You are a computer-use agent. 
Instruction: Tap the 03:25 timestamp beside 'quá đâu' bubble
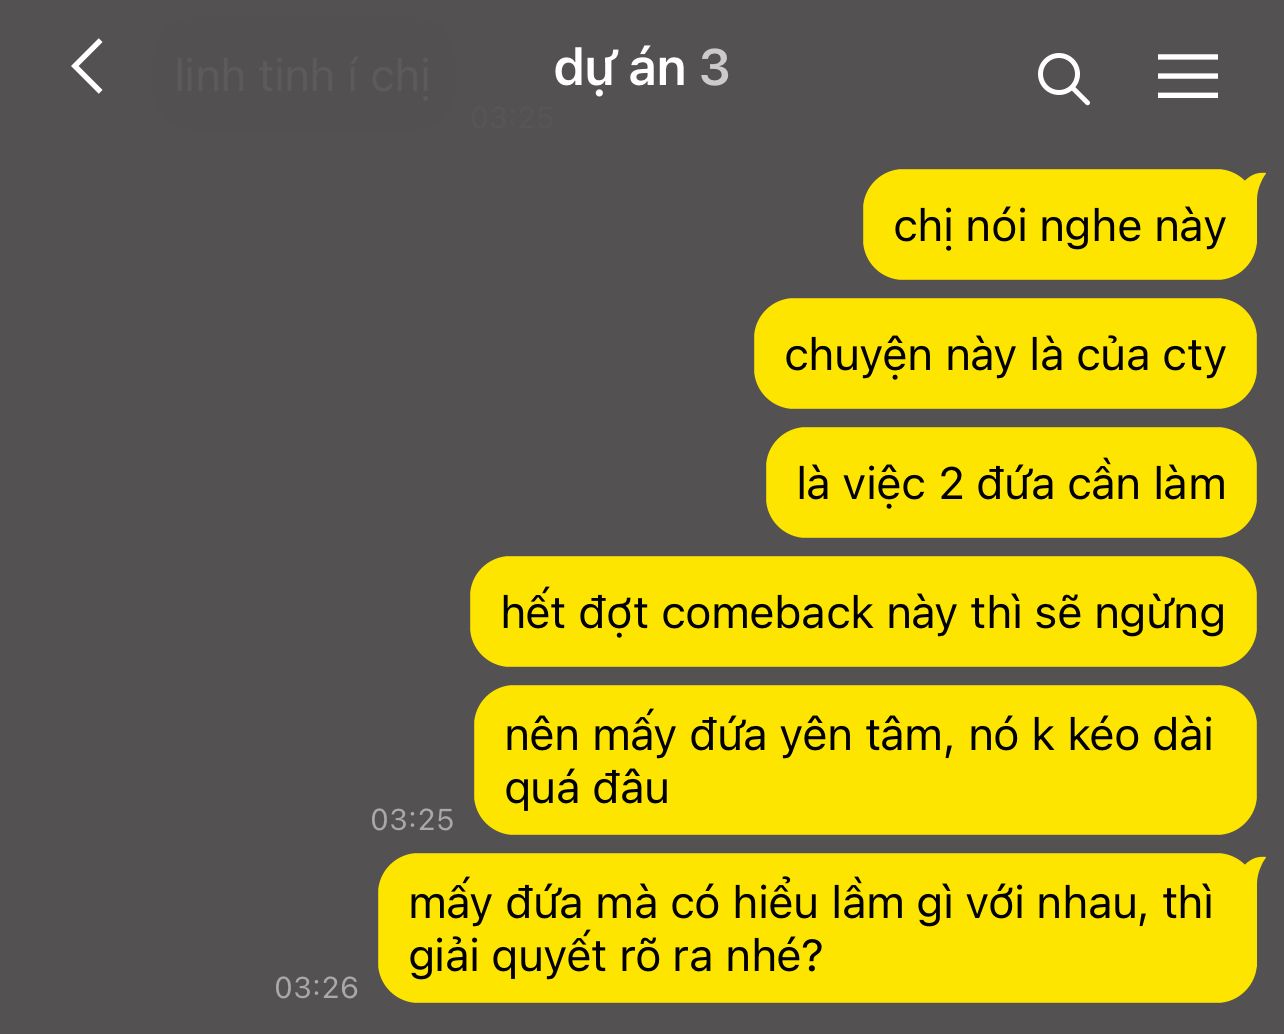coord(412,820)
